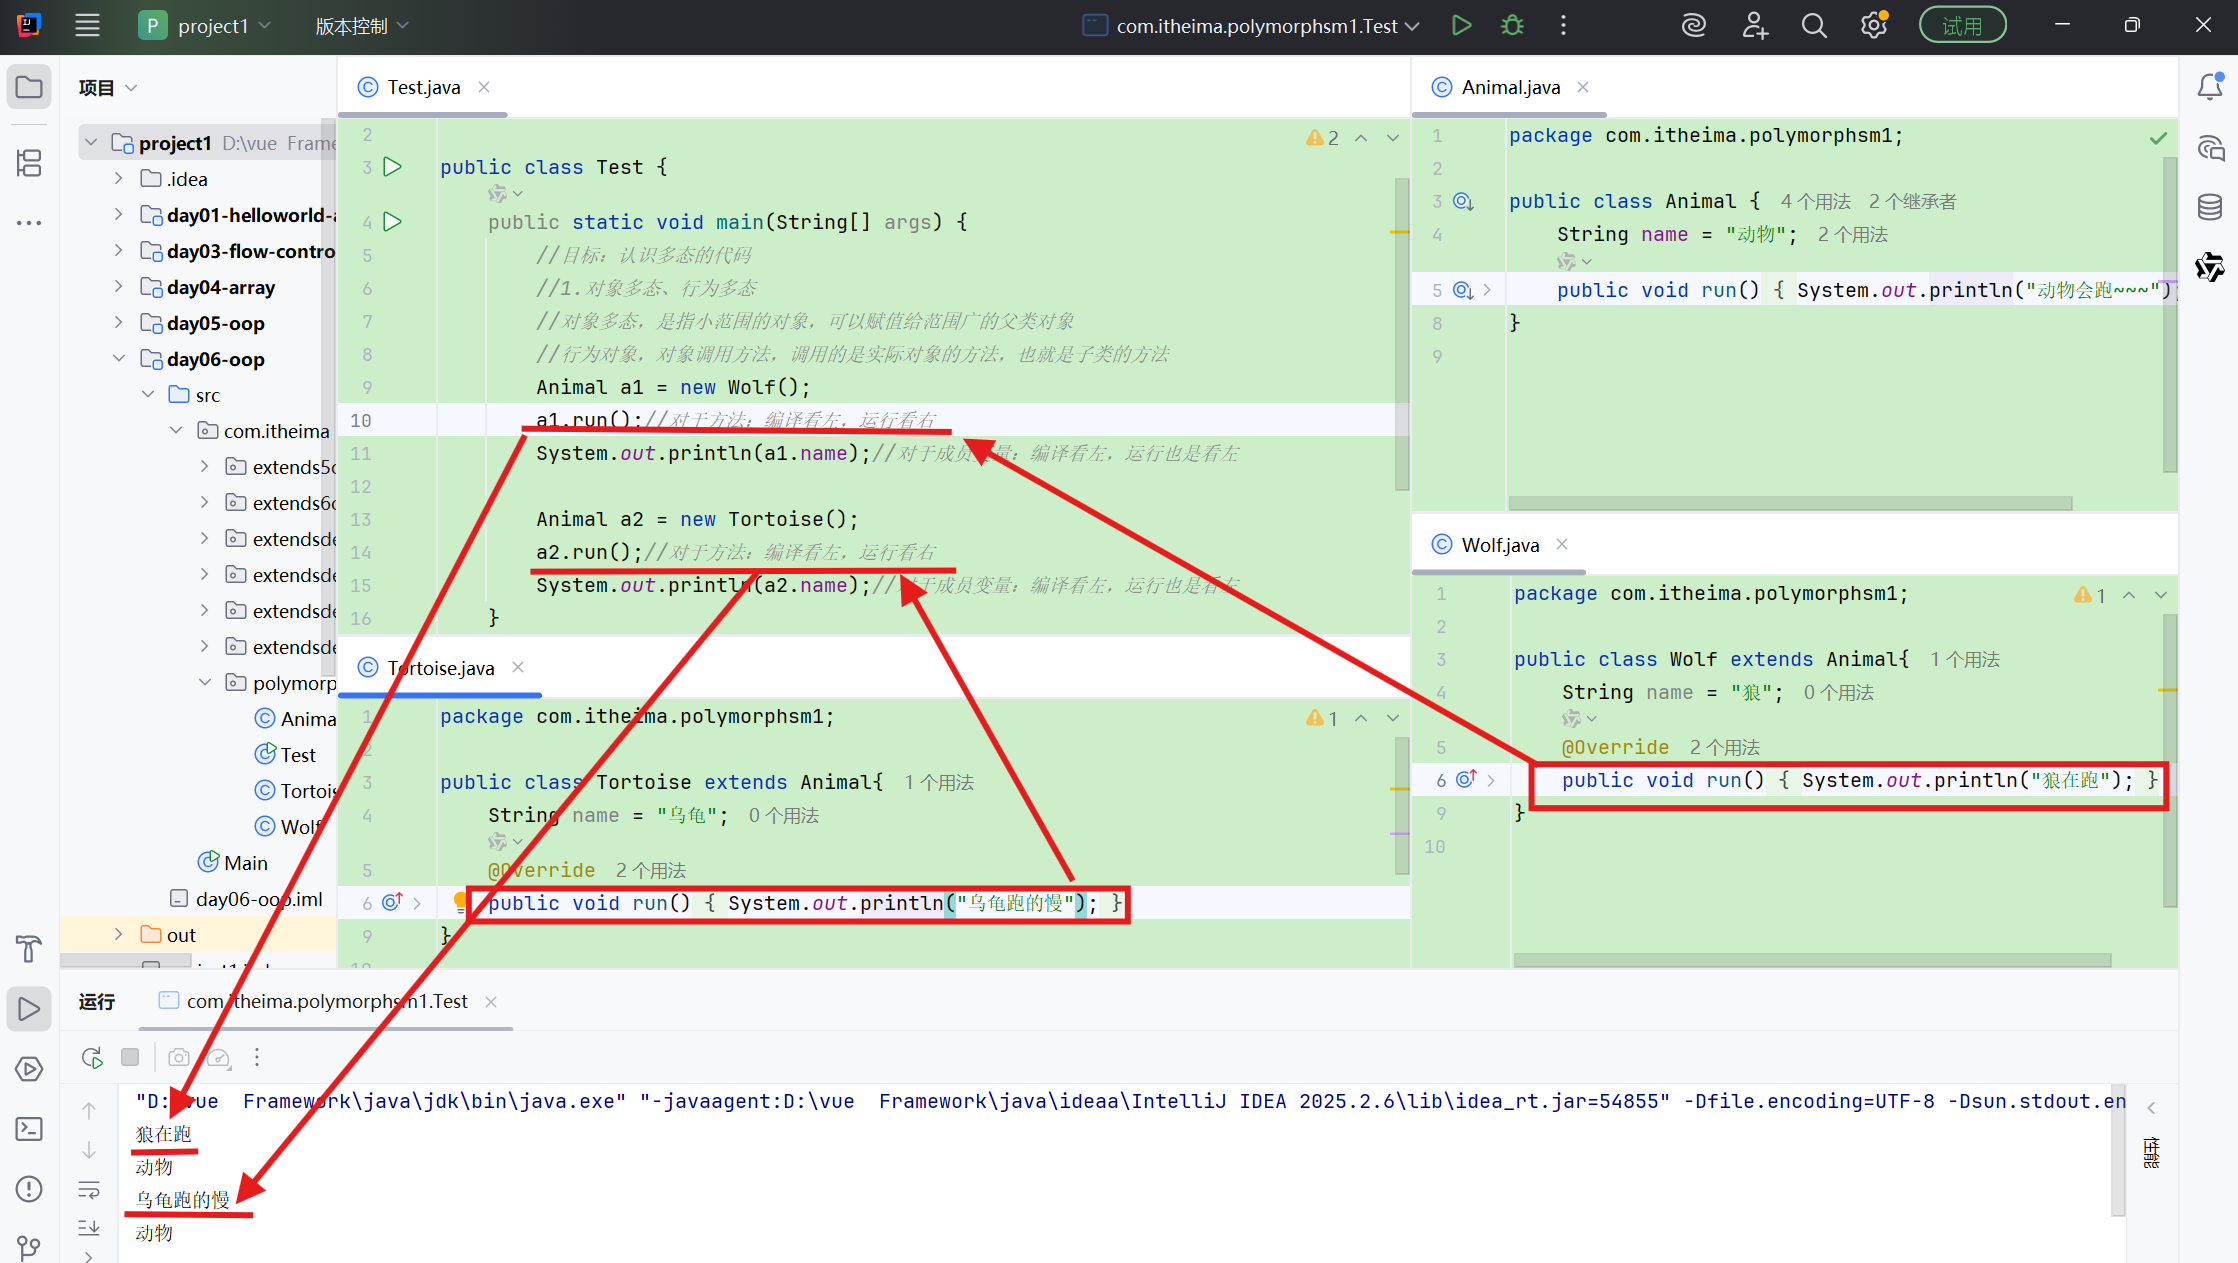
Task: Collapse the day06-oop module
Action: pyautogui.click(x=118, y=358)
